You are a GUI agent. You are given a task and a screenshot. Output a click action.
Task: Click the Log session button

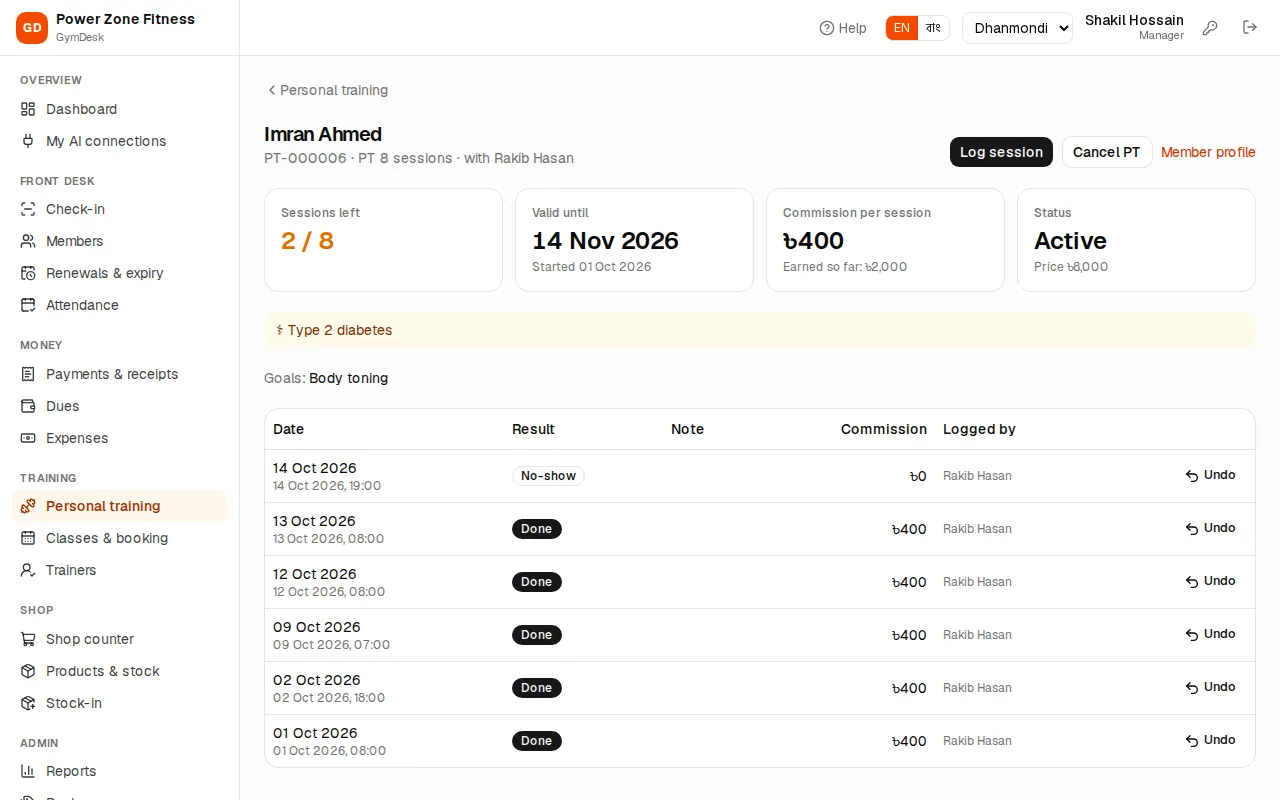1001,152
